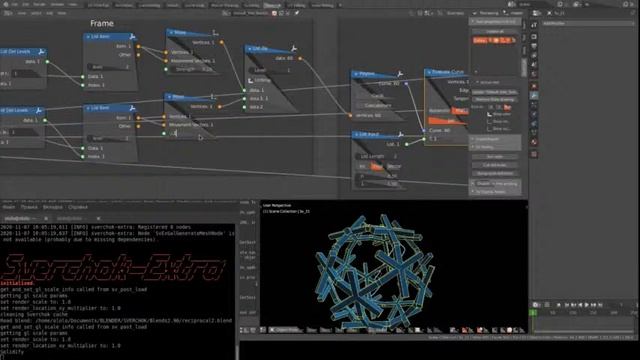Collapse the List Input node triangle
The height and width of the screenshot is (360, 640).
click(356, 134)
